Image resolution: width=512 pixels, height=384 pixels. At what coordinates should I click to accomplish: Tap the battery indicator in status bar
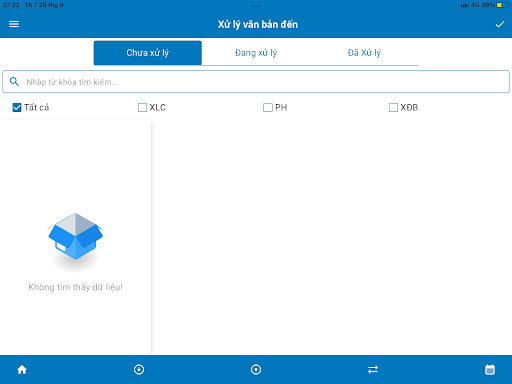502,5
